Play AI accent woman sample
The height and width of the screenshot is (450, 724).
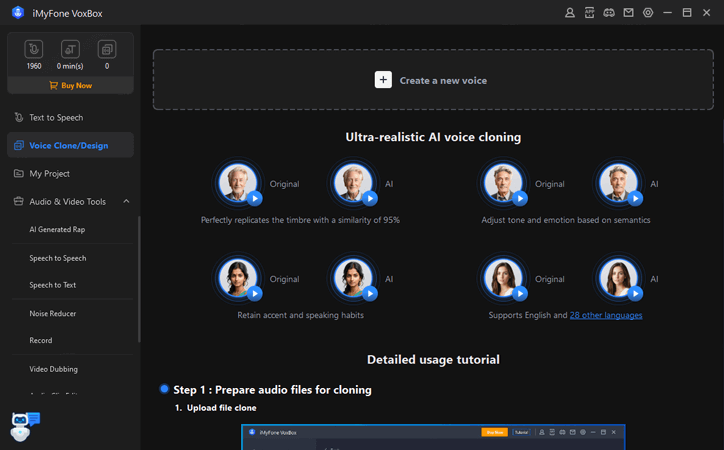pyautogui.click(x=370, y=294)
